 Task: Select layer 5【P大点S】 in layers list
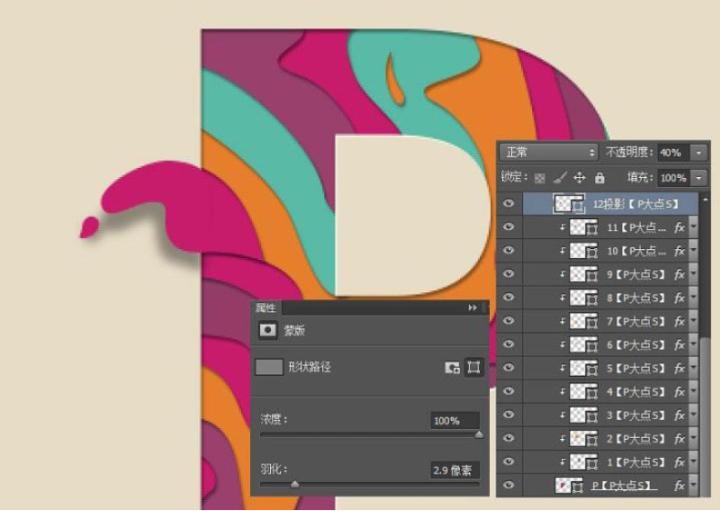click(x=640, y=368)
